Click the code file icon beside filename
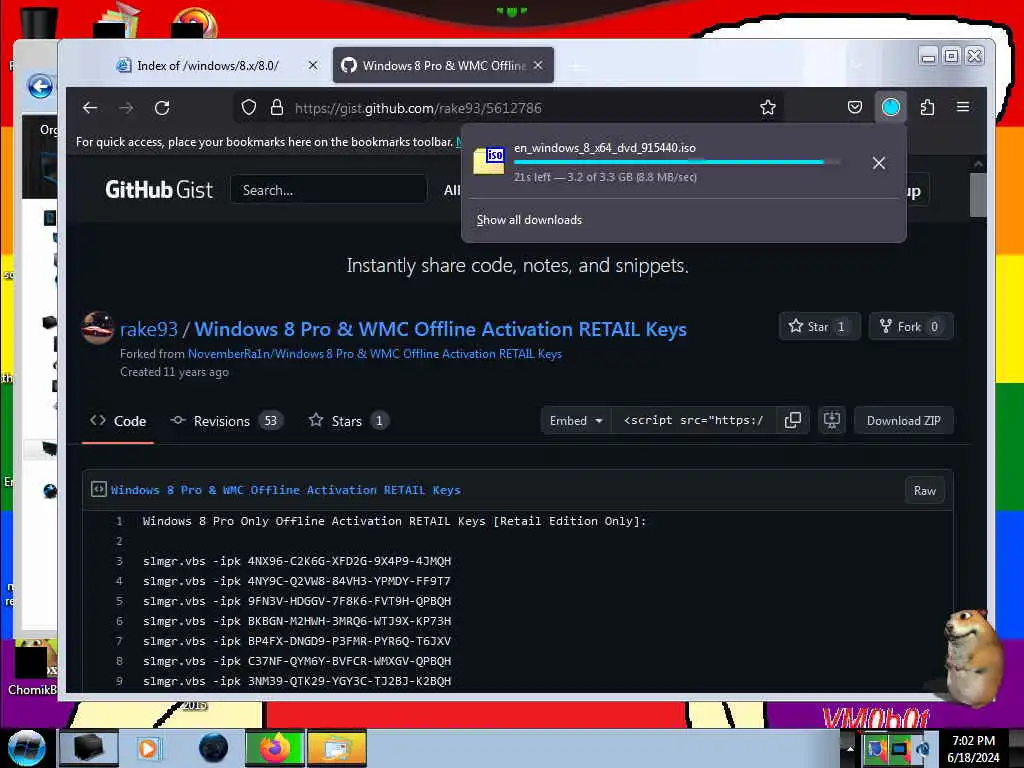The width and height of the screenshot is (1024, 768). point(99,489)
